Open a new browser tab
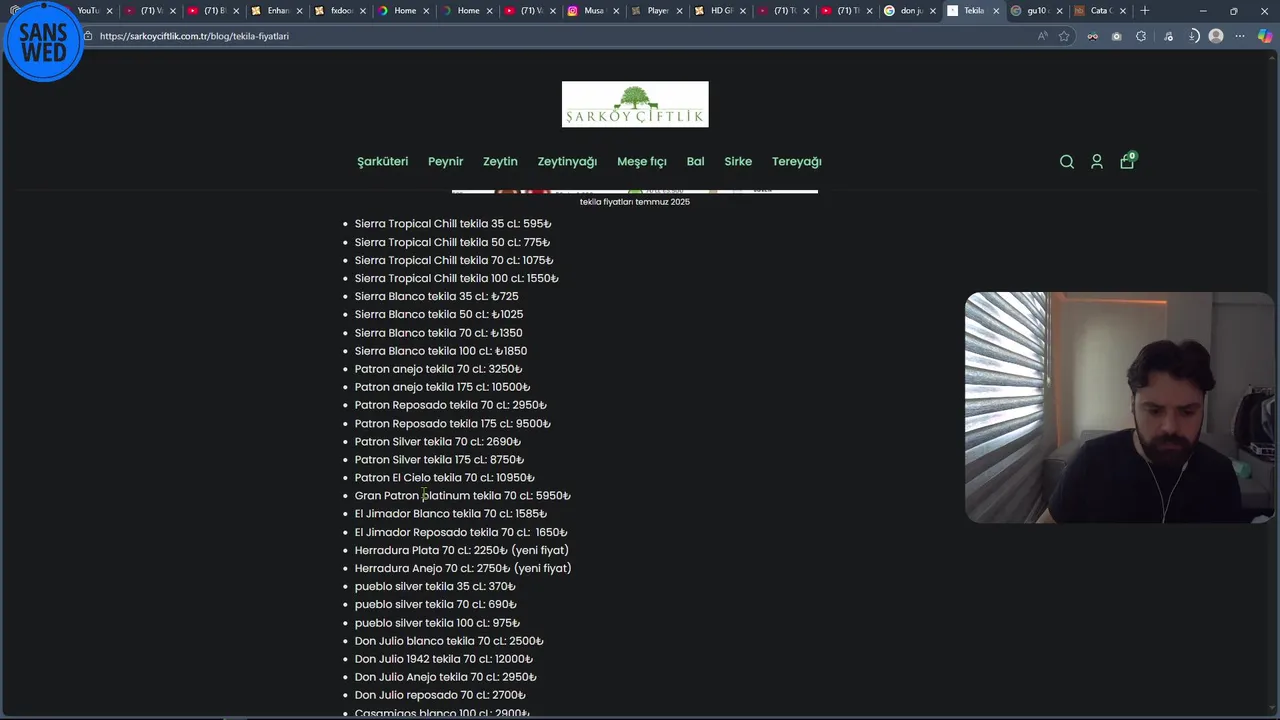 1145,11
